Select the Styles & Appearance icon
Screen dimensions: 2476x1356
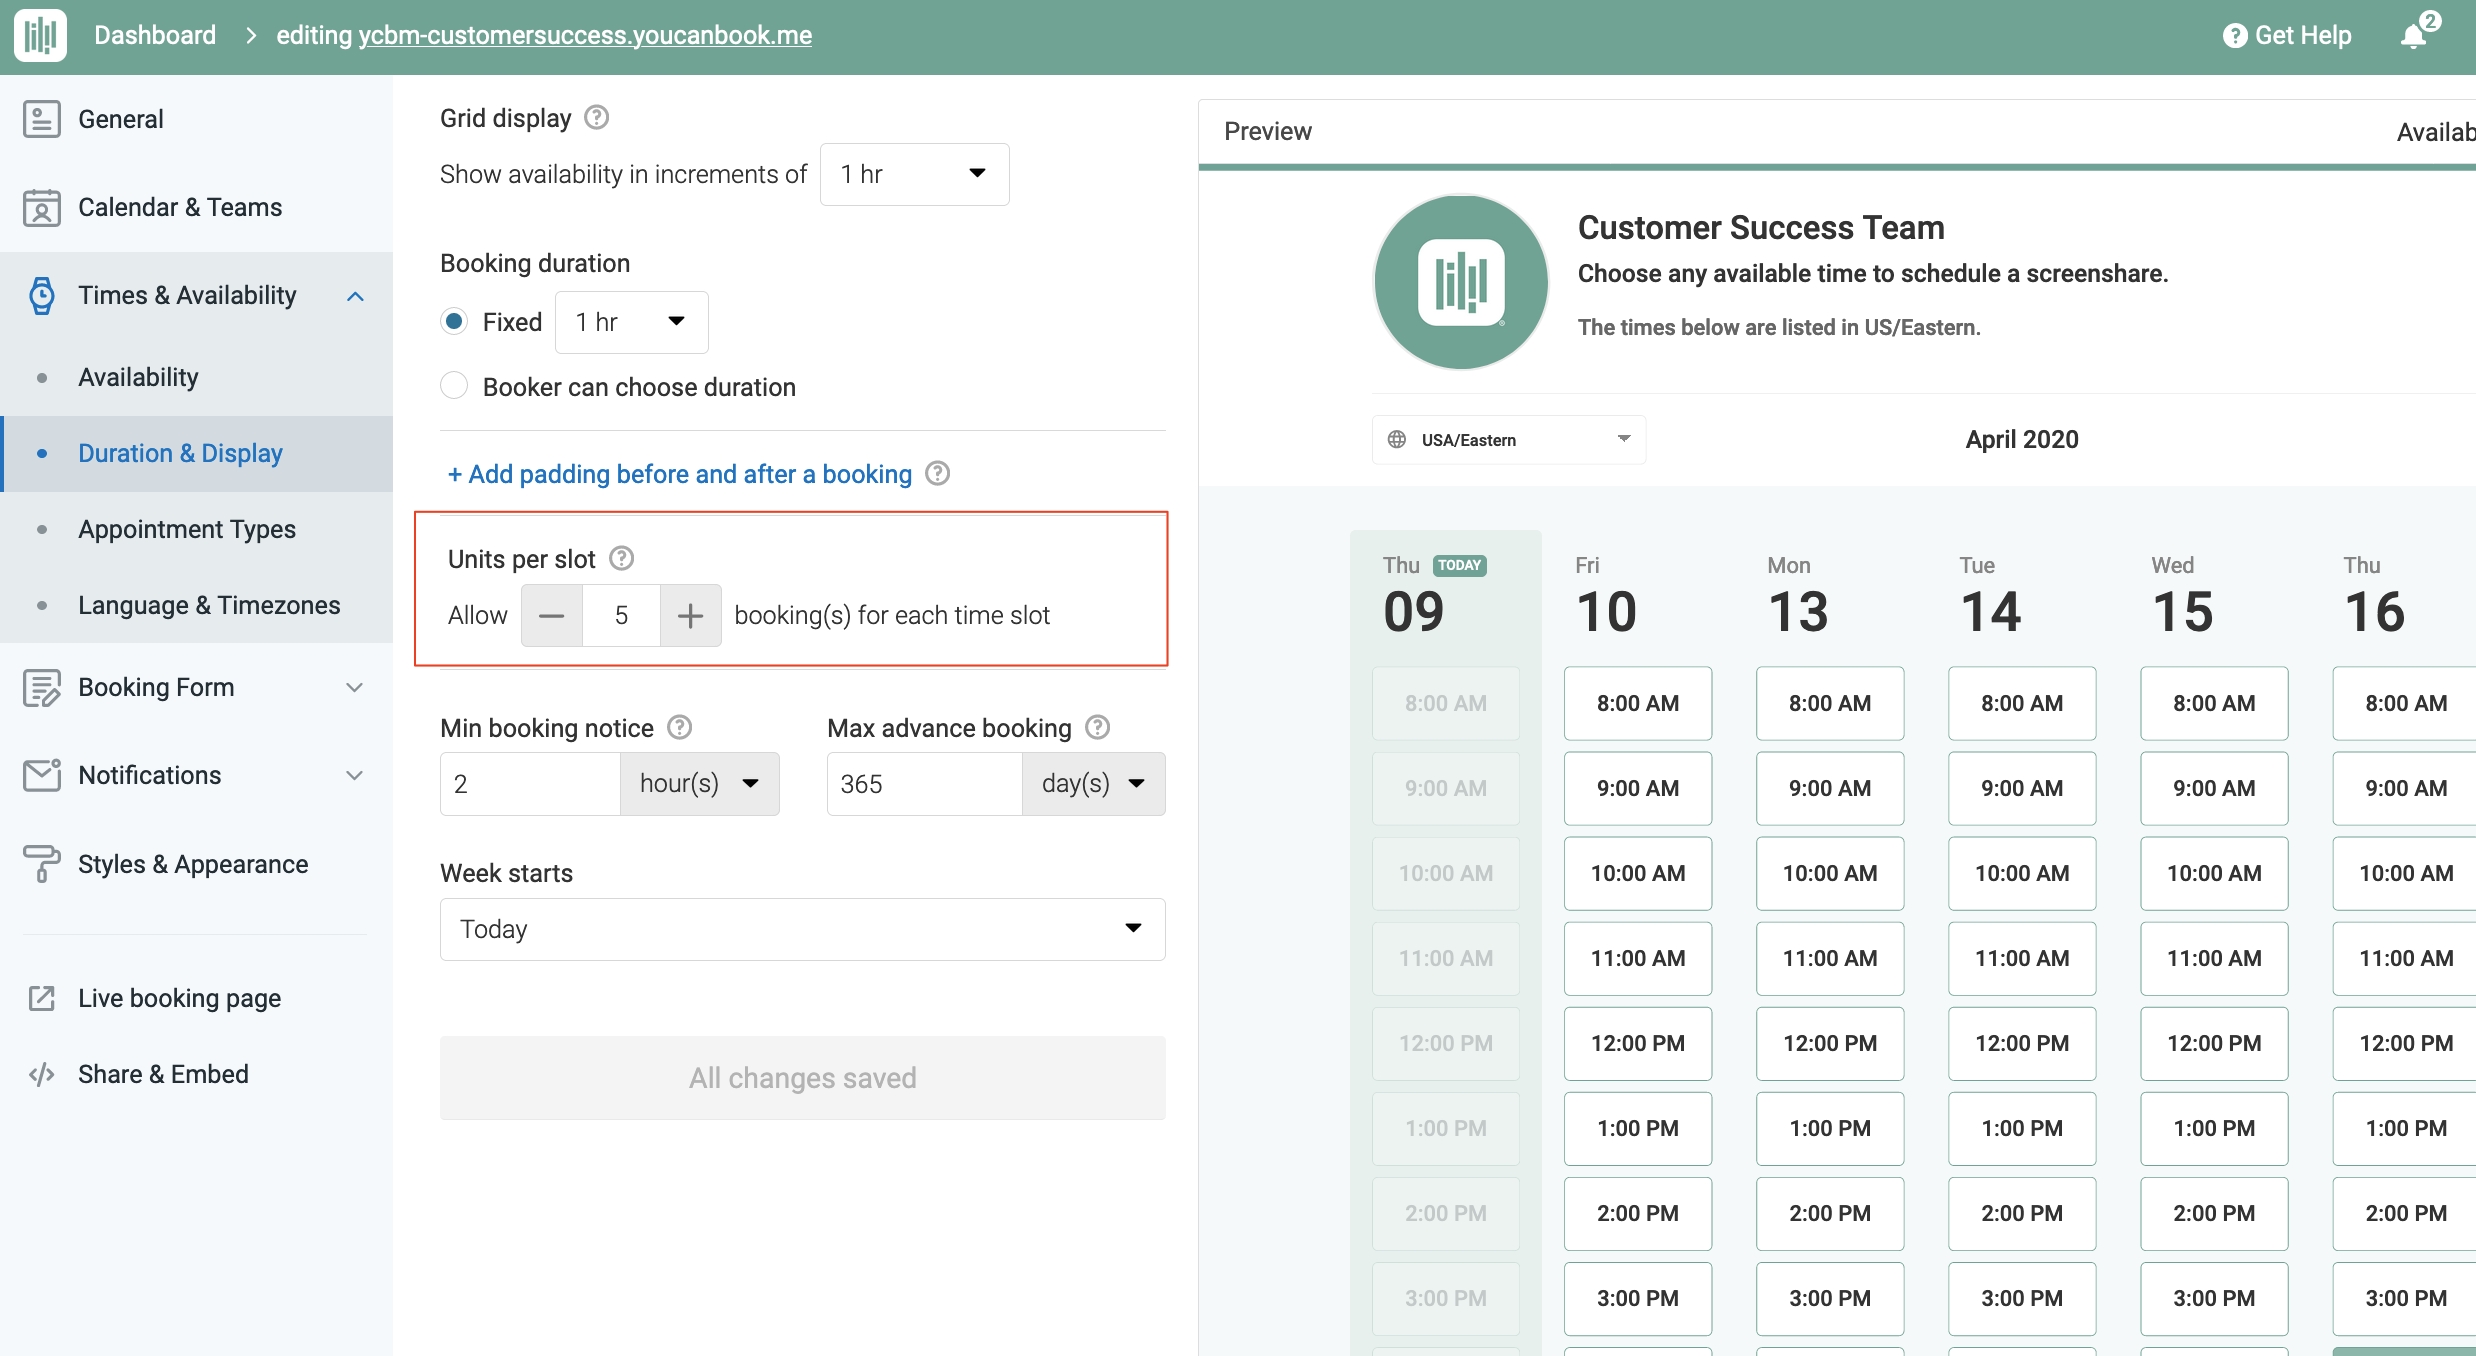pos(42,863)
